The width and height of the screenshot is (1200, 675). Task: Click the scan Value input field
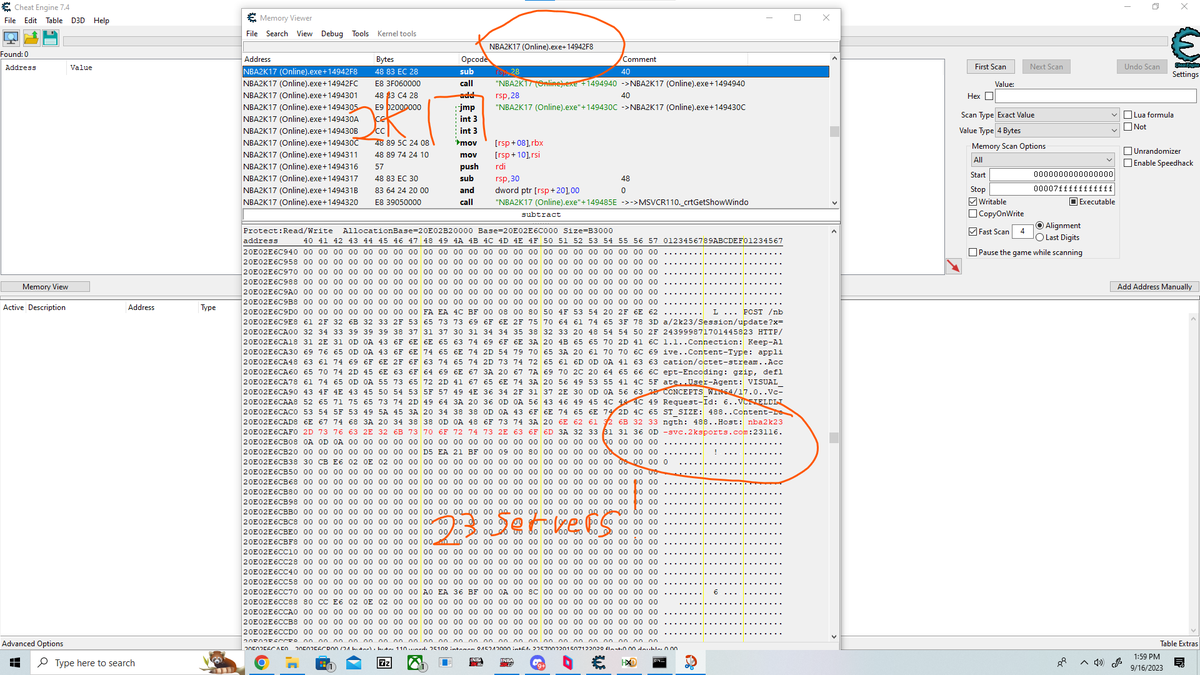tap(1095, 96)
